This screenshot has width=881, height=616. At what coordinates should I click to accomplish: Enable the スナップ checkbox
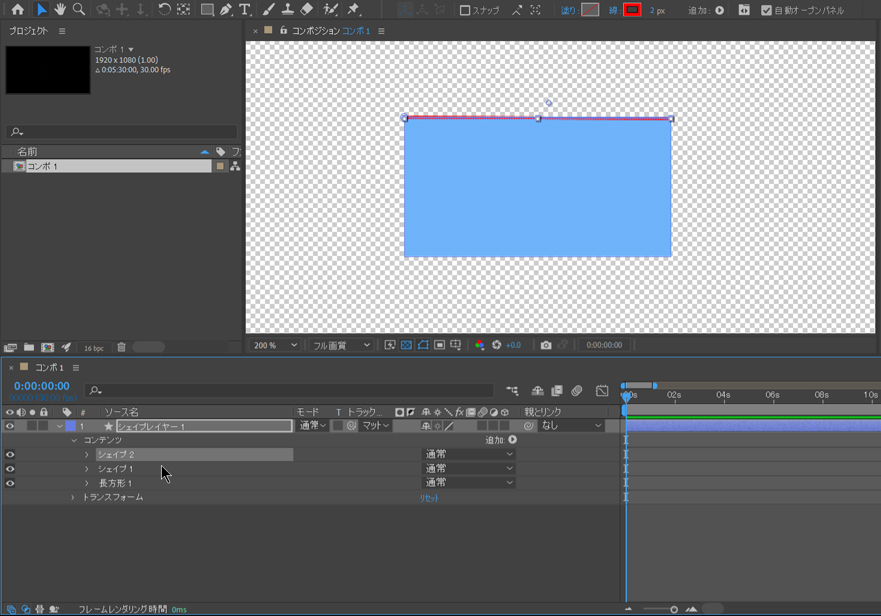click(x=465, y=10)
